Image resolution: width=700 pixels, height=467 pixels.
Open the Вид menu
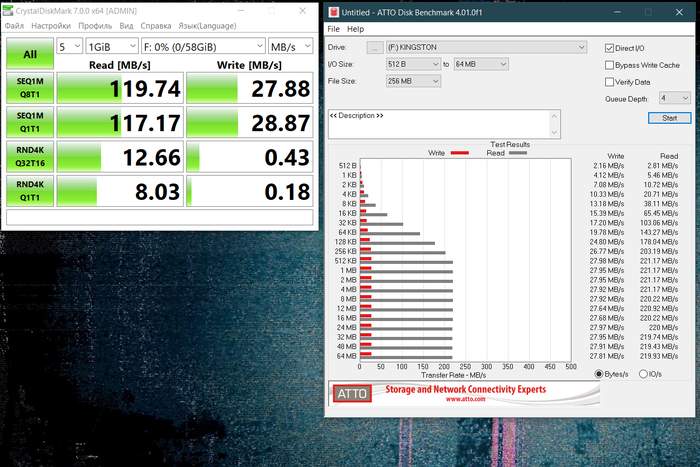click(126, 26)
